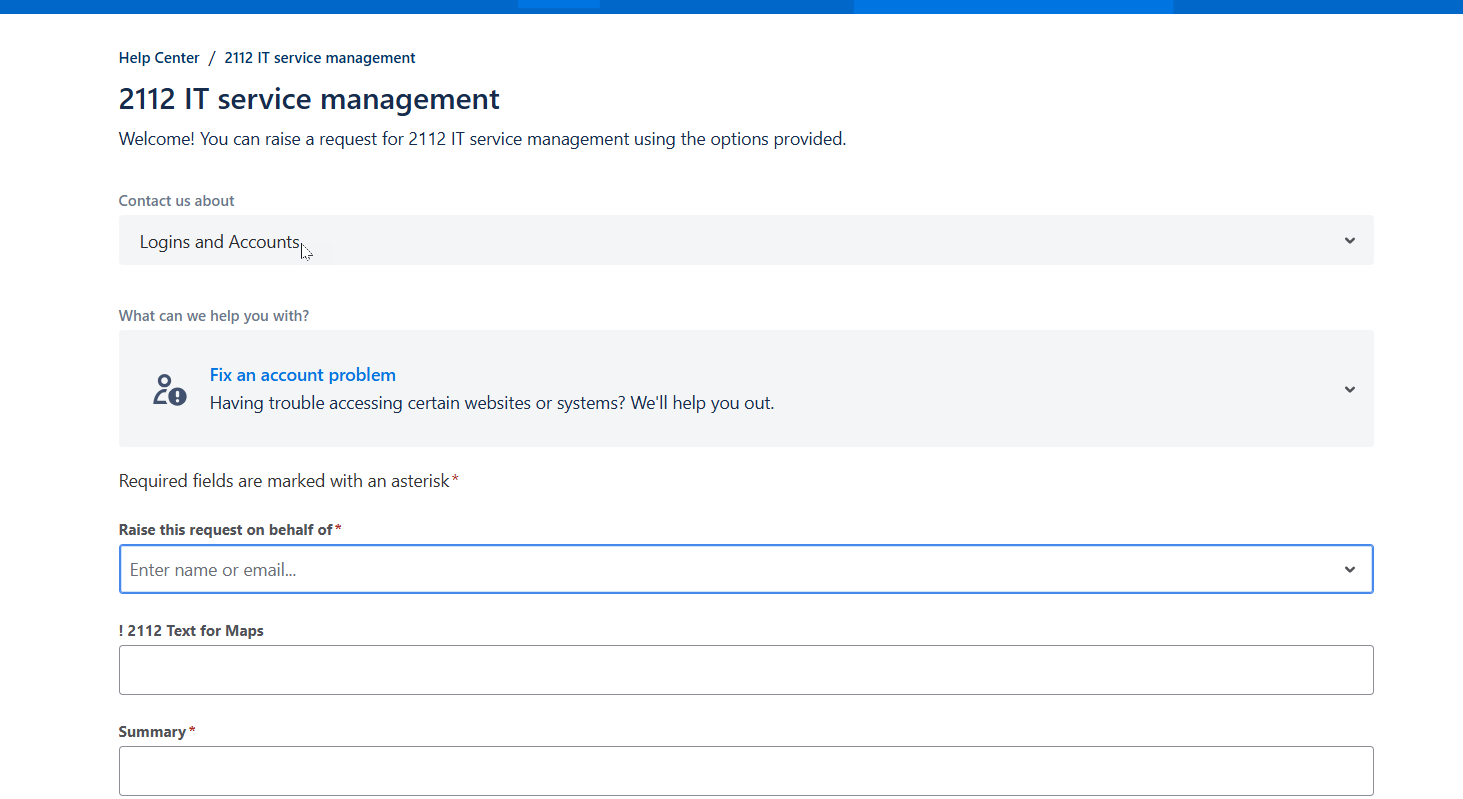Viewport: 1463px width, 799px height.
Task: Click the chevron arrow in Logins and Accounts selector
Action: coord(1349,241)
